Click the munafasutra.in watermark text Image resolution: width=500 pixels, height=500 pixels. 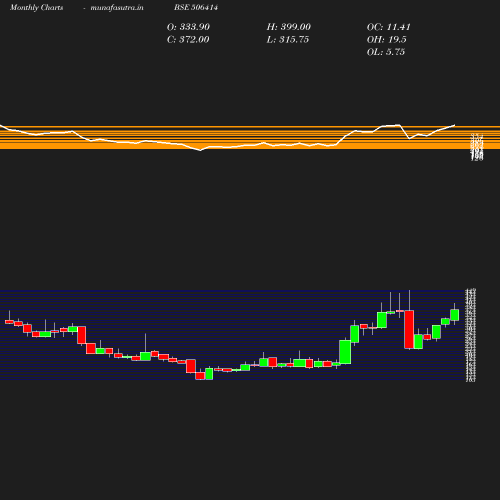click(x=117, y=7)
